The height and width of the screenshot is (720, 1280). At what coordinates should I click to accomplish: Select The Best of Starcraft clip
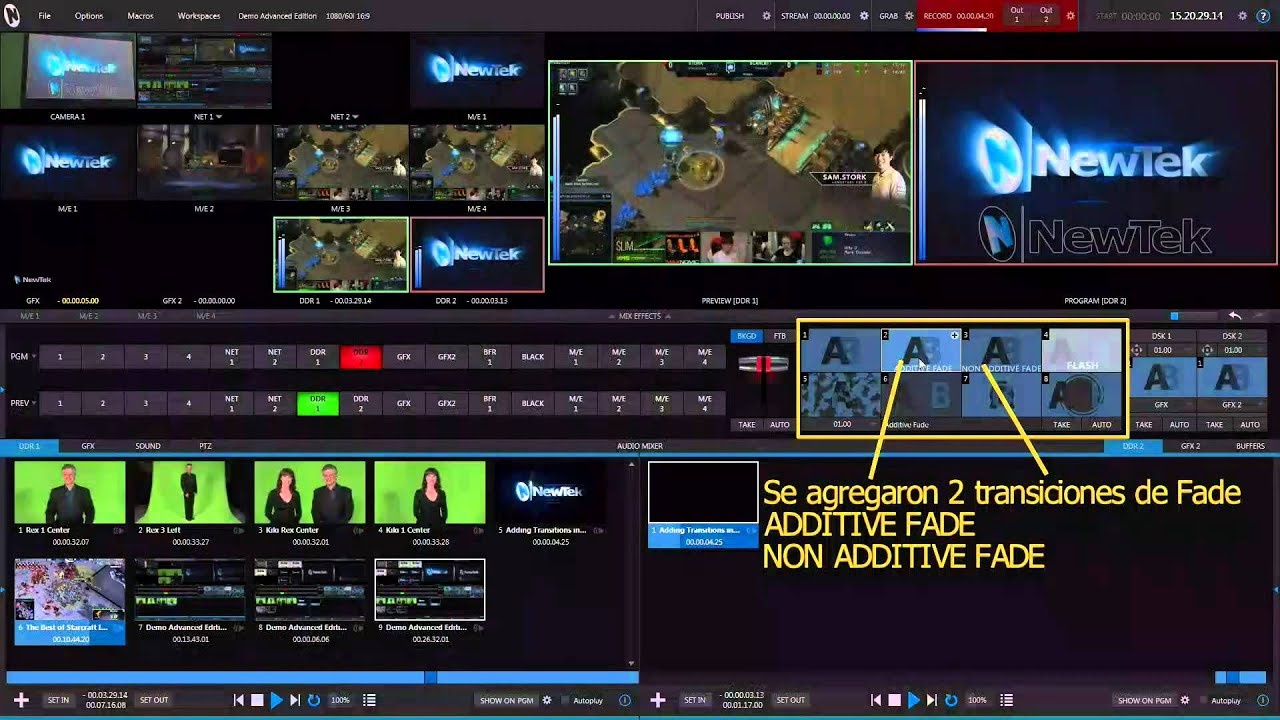pos(70,601)
